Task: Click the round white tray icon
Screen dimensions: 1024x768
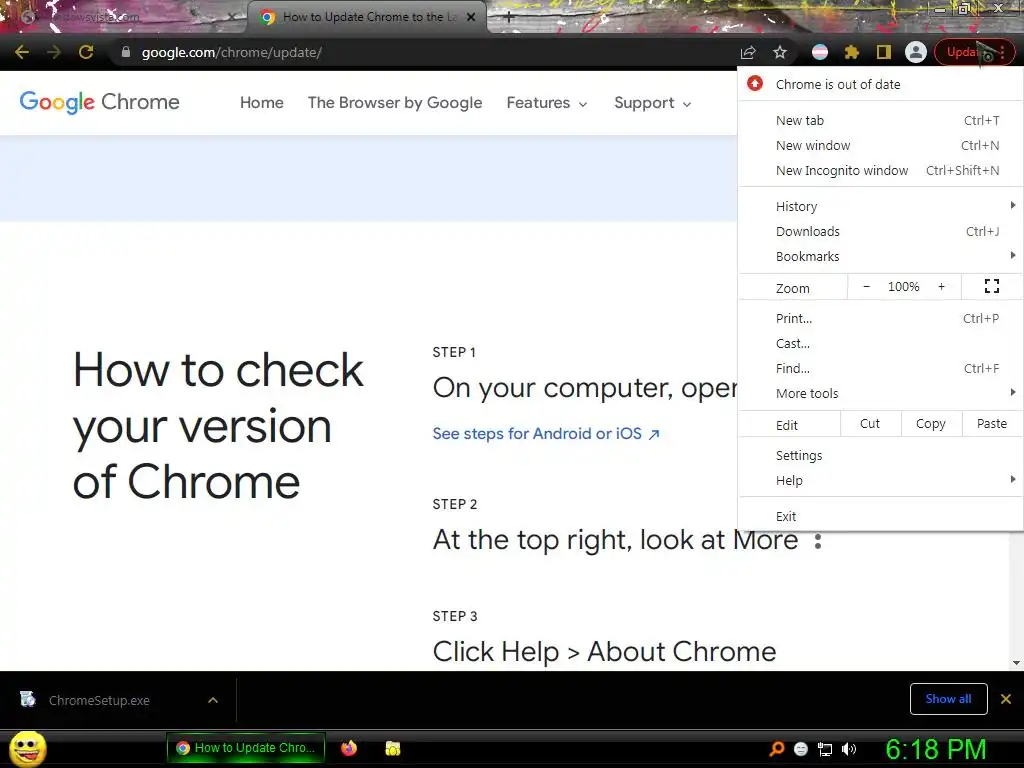Action: 801,749
